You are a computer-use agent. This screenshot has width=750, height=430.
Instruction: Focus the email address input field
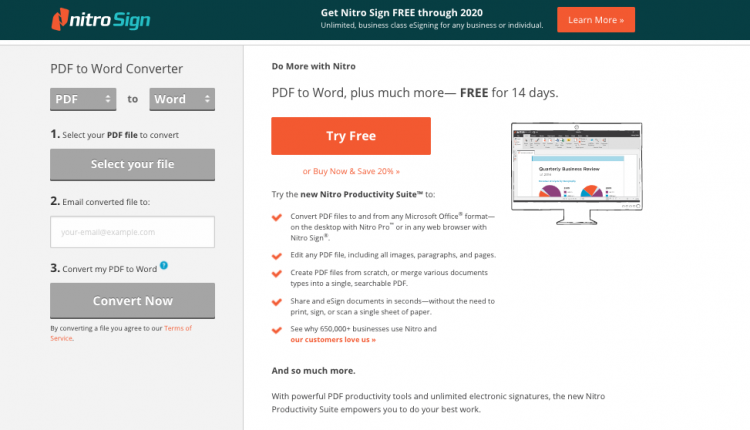132,232
